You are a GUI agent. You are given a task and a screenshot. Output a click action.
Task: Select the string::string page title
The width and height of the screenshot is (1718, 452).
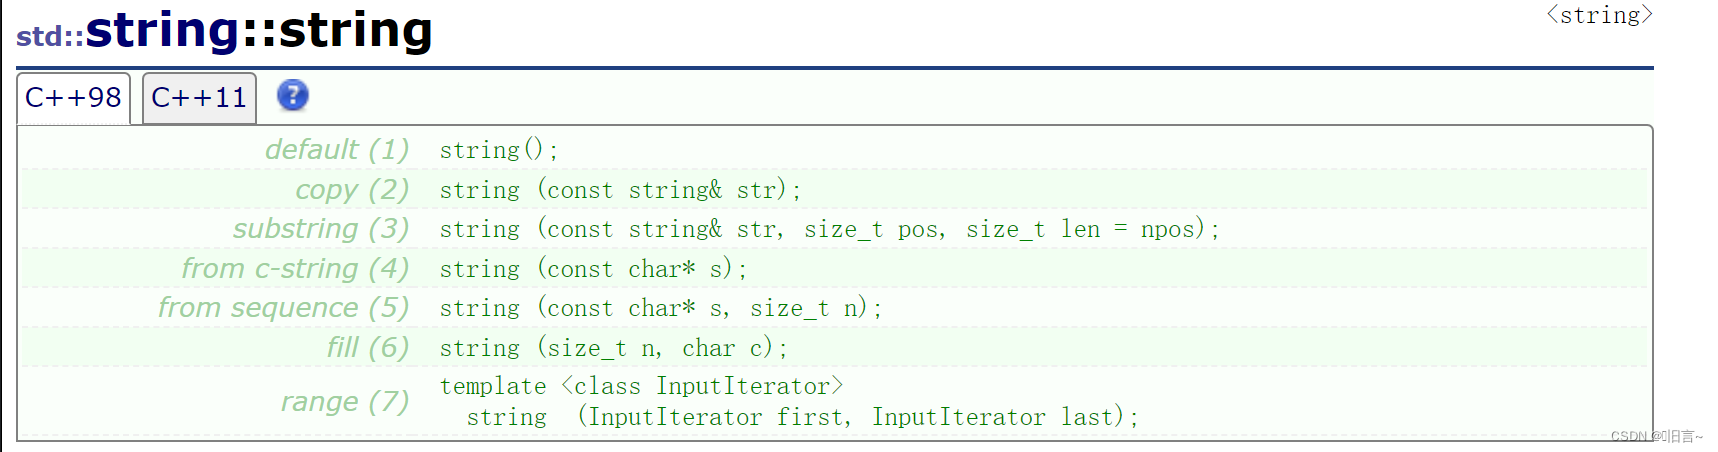259,30
